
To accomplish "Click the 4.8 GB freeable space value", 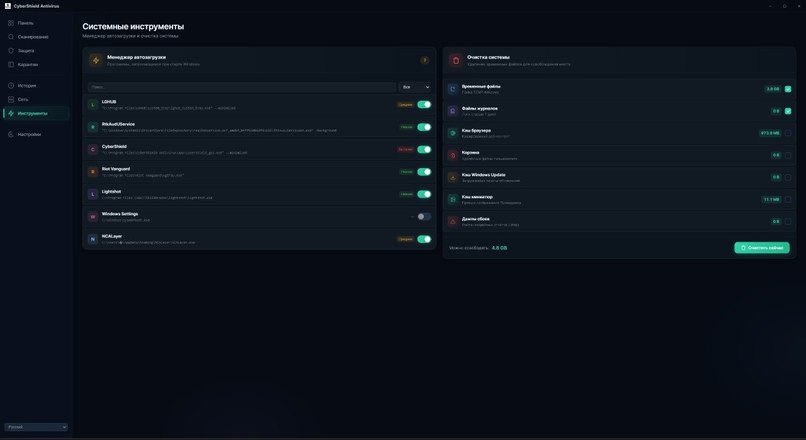I will [499, 248].
